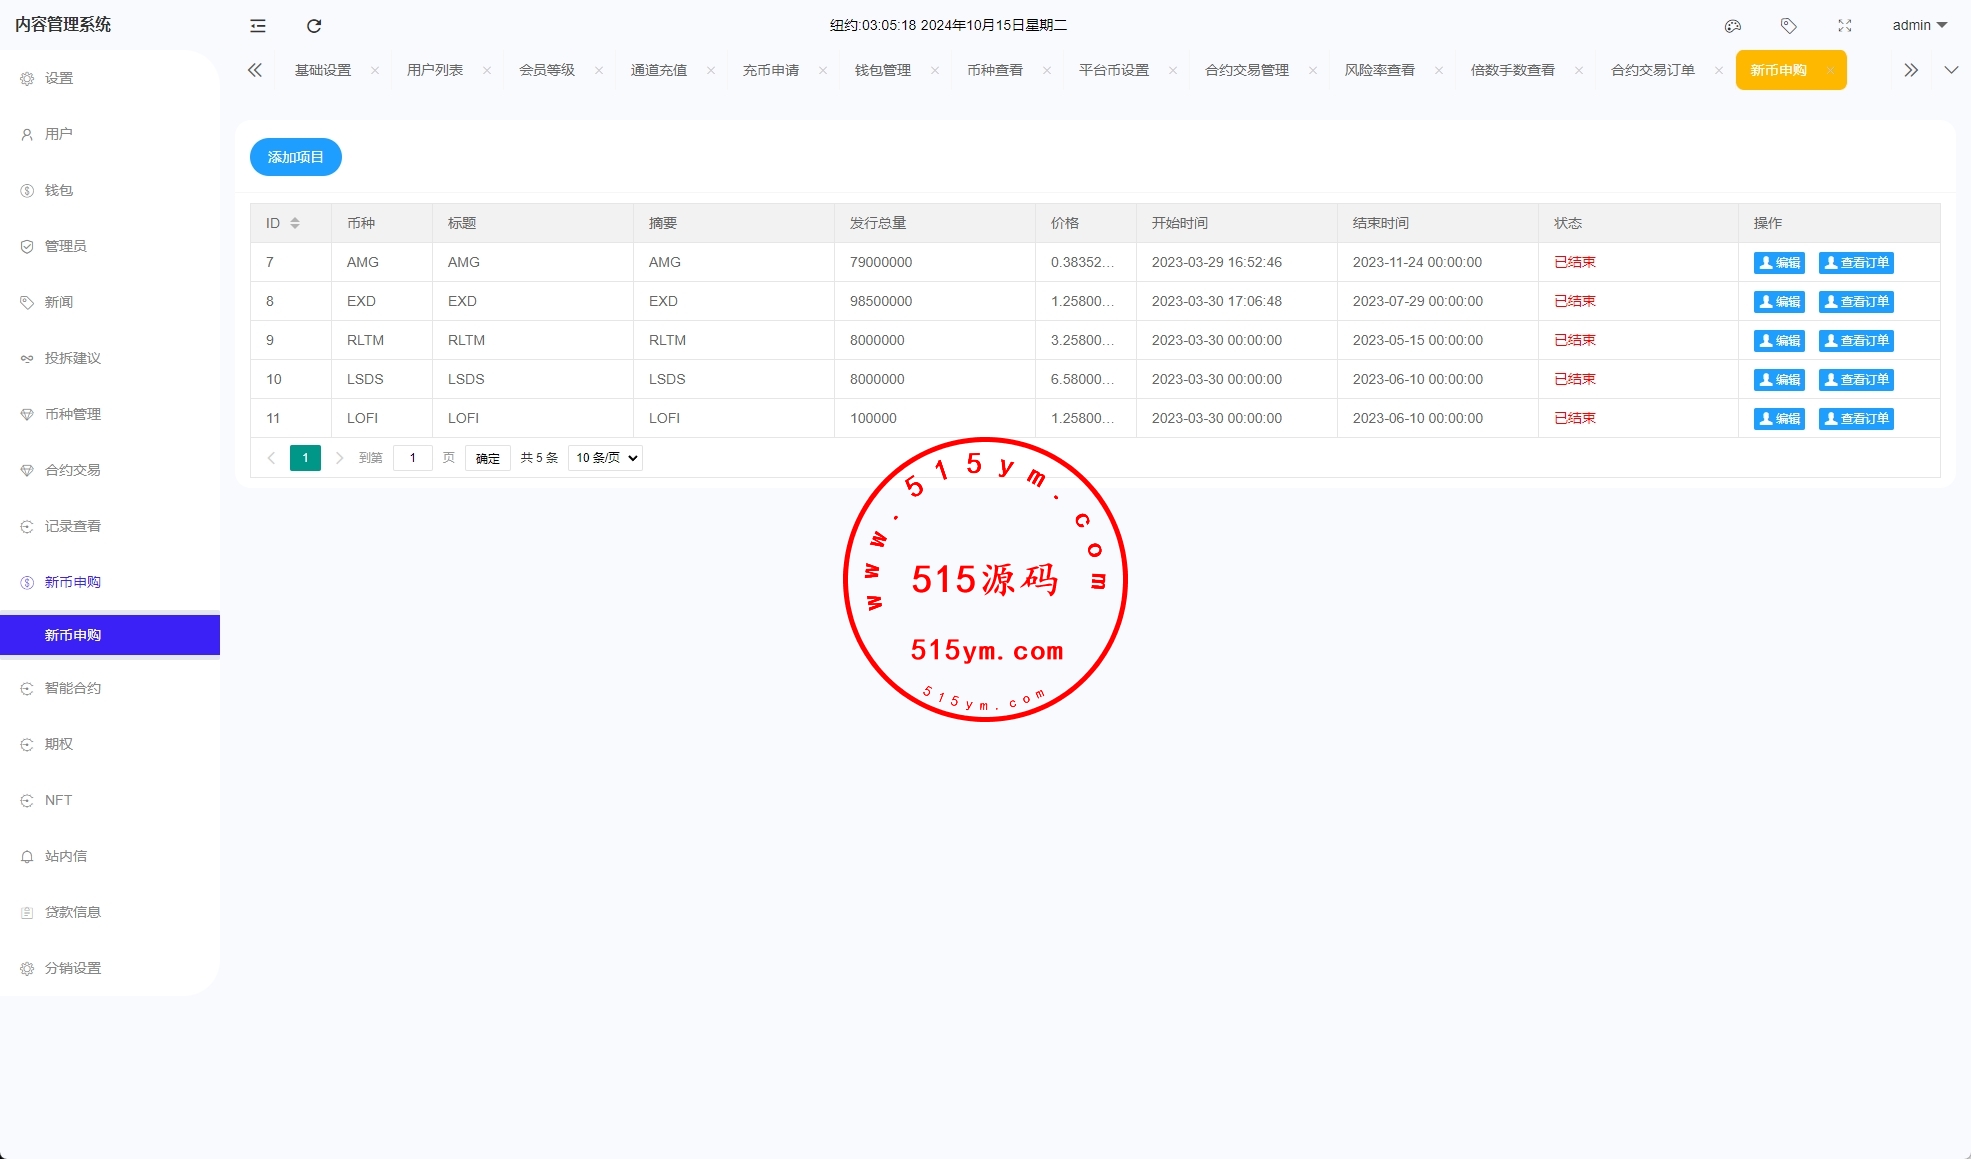This screenshot has height=1159, width=1971.
Task: Open the 站内信 sidebar item
Action: [x=66, y=856]
